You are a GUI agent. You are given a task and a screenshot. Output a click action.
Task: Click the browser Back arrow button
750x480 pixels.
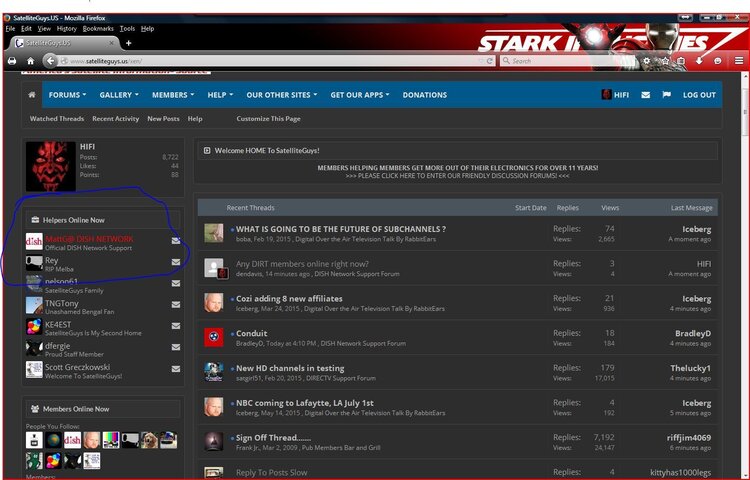50,61
